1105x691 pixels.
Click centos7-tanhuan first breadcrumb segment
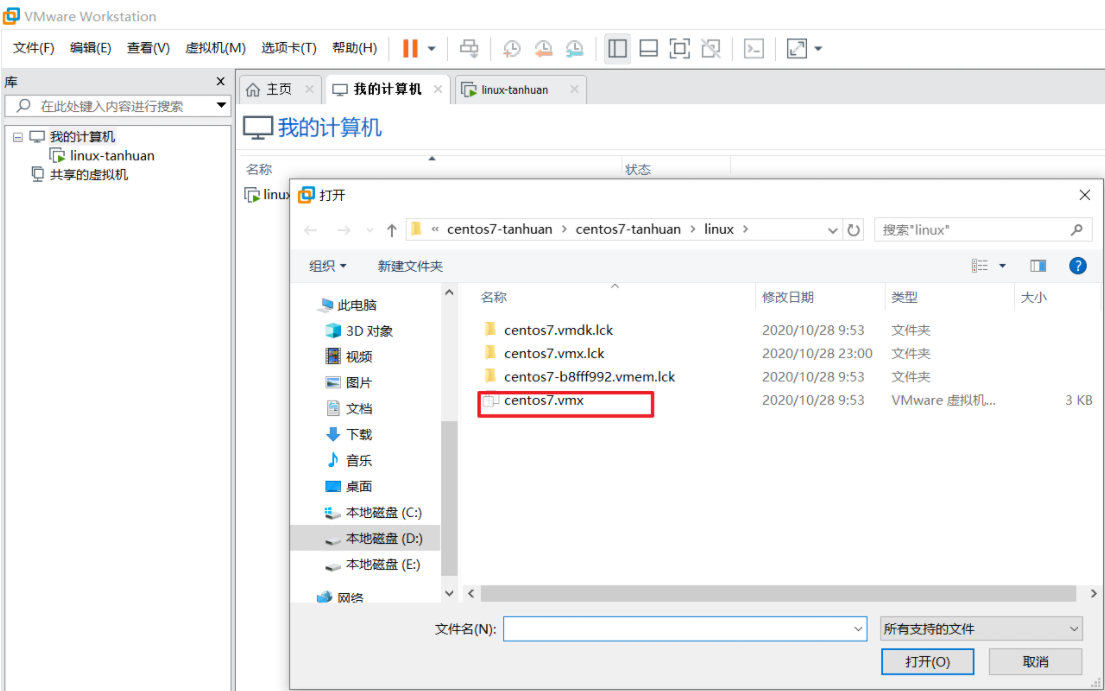[x=500, y=229]
